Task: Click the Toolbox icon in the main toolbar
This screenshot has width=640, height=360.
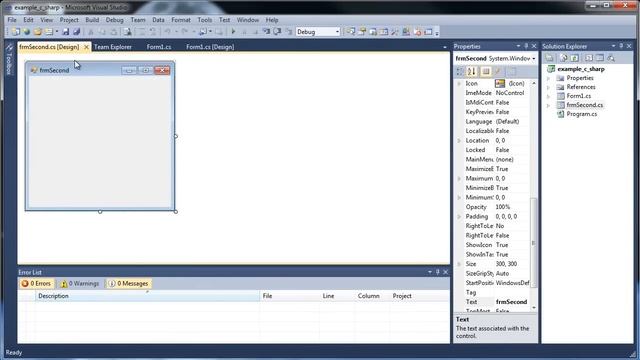Action: (395, 31)
